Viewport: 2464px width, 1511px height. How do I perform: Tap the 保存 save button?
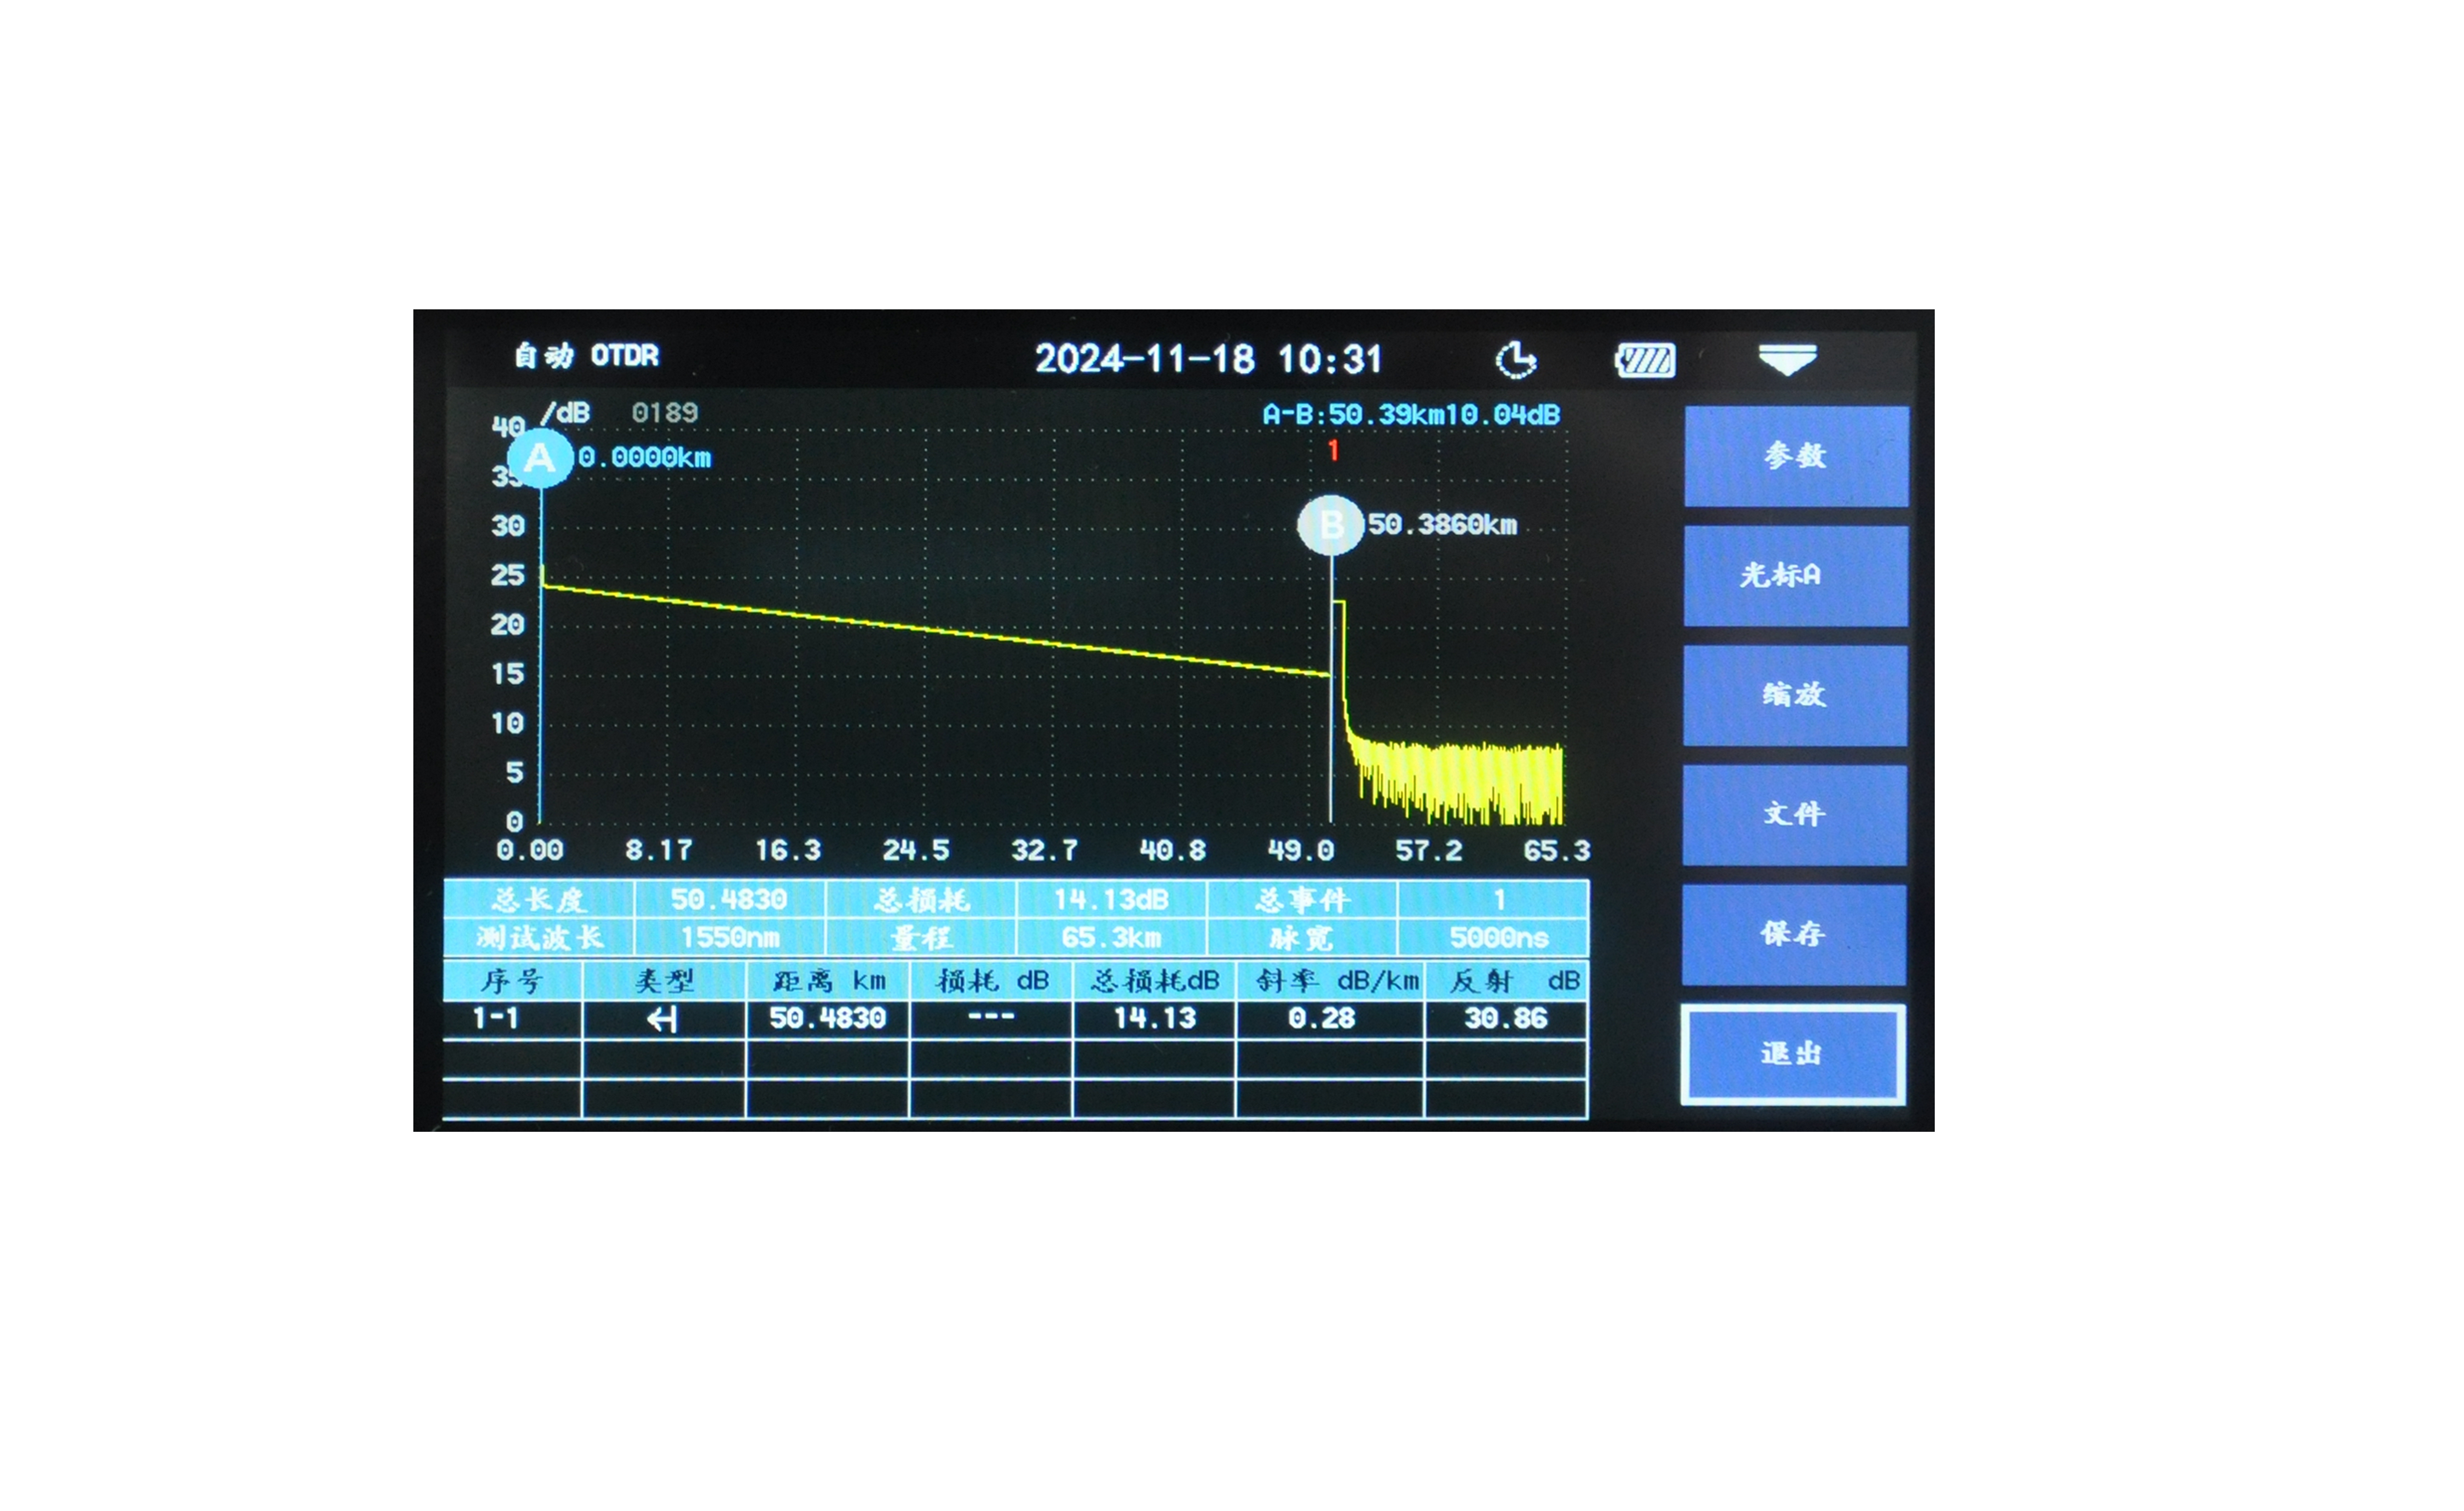click(1793, 934)
